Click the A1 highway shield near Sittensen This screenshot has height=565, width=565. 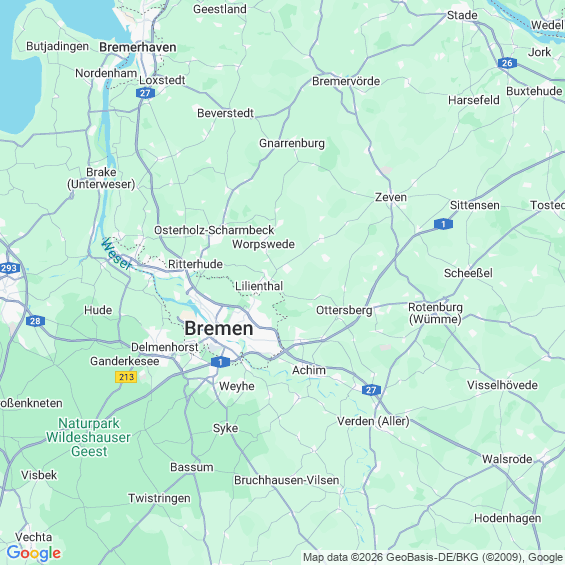point(443,224)
